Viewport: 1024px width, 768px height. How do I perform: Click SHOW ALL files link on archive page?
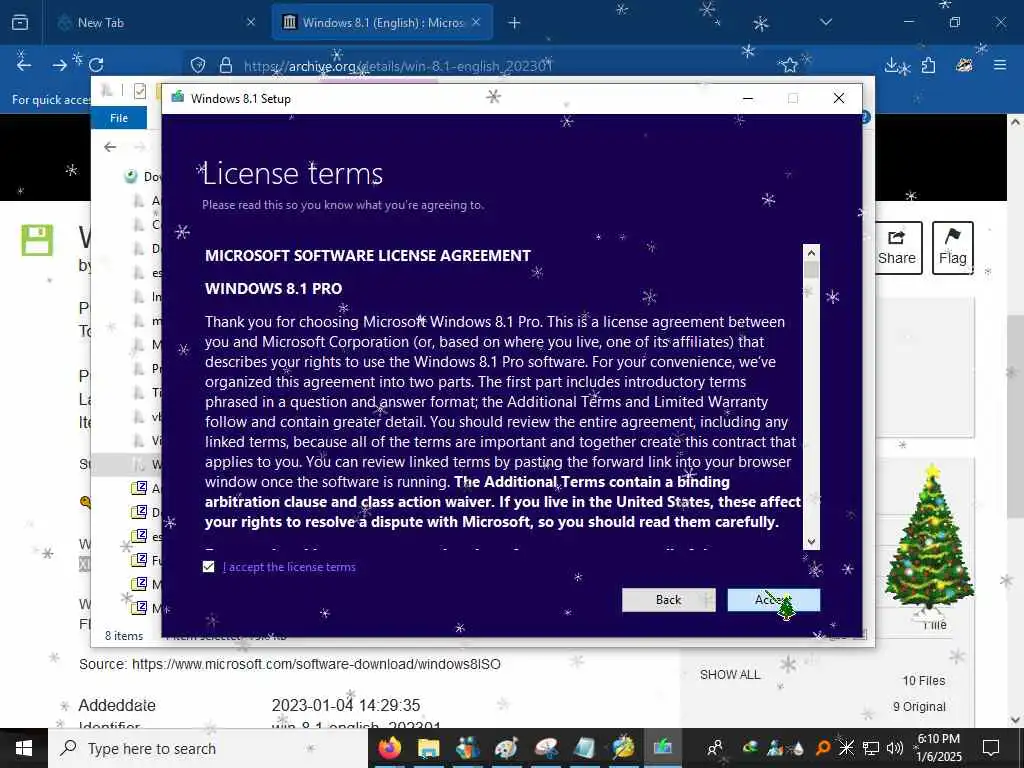click(730, 675)
